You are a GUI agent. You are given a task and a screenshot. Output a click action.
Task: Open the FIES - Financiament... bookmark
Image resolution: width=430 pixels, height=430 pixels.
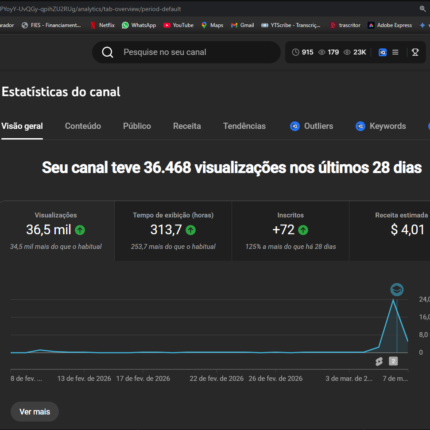point(51,25)
